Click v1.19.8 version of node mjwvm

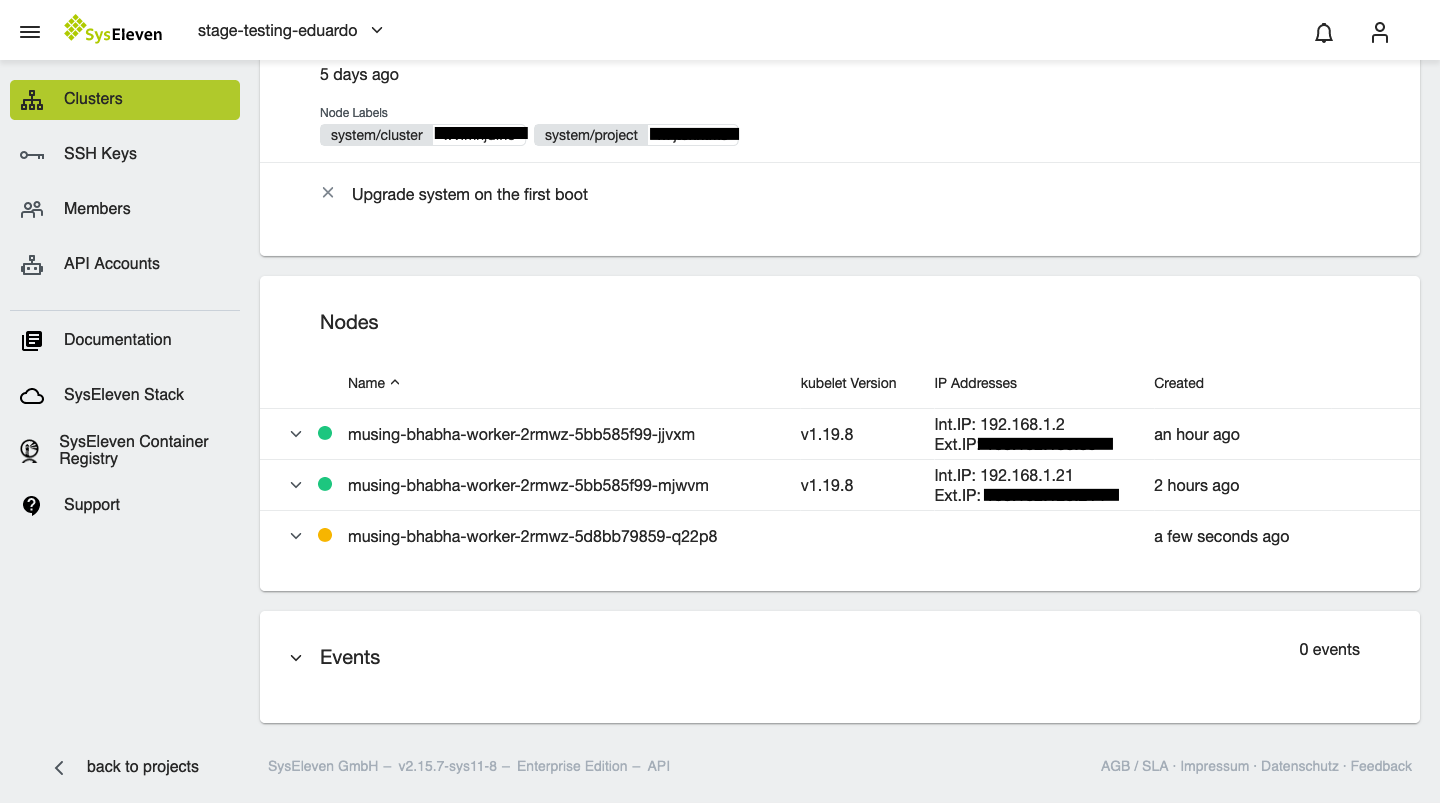tap(827, 485)
